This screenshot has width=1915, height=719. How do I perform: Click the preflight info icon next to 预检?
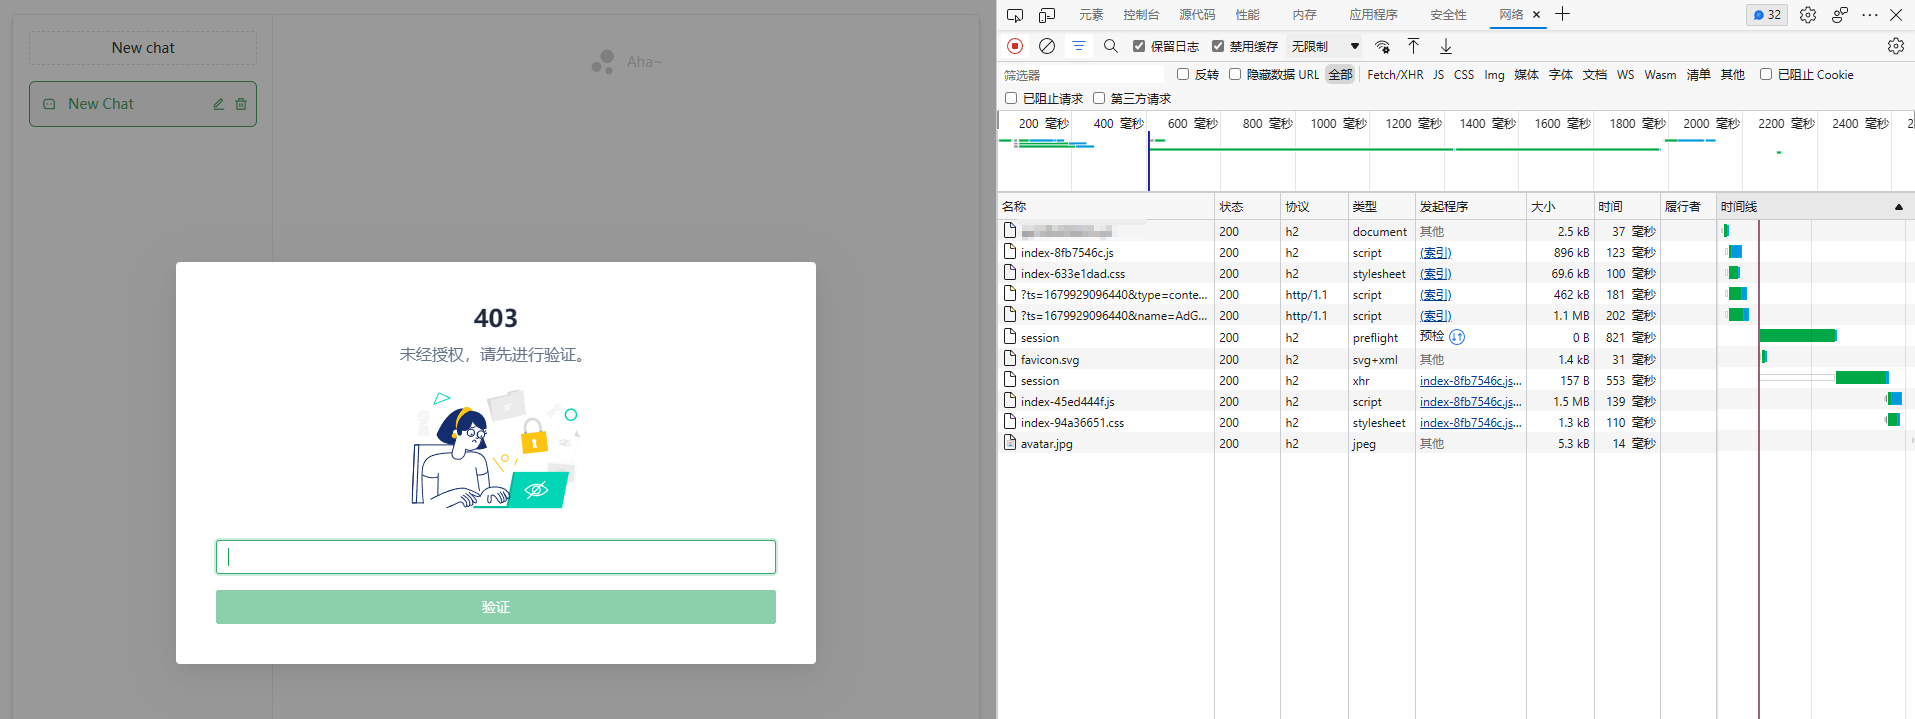[x=1457, y=337]
